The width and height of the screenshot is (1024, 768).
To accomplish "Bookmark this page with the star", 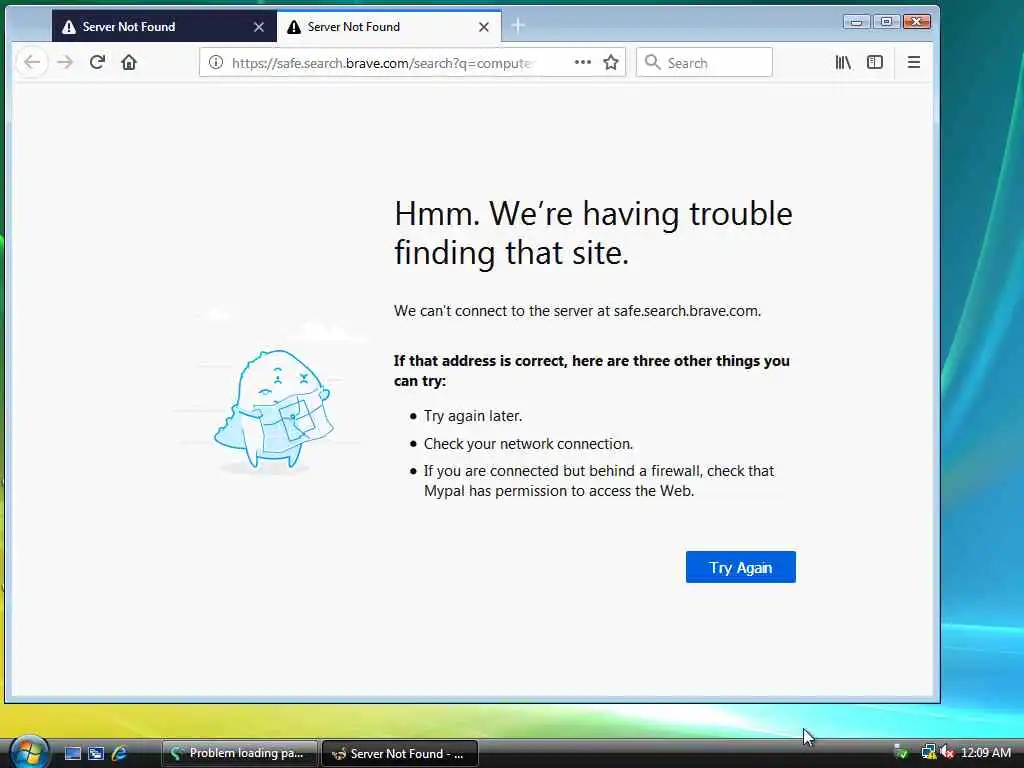I will [611, 63].
